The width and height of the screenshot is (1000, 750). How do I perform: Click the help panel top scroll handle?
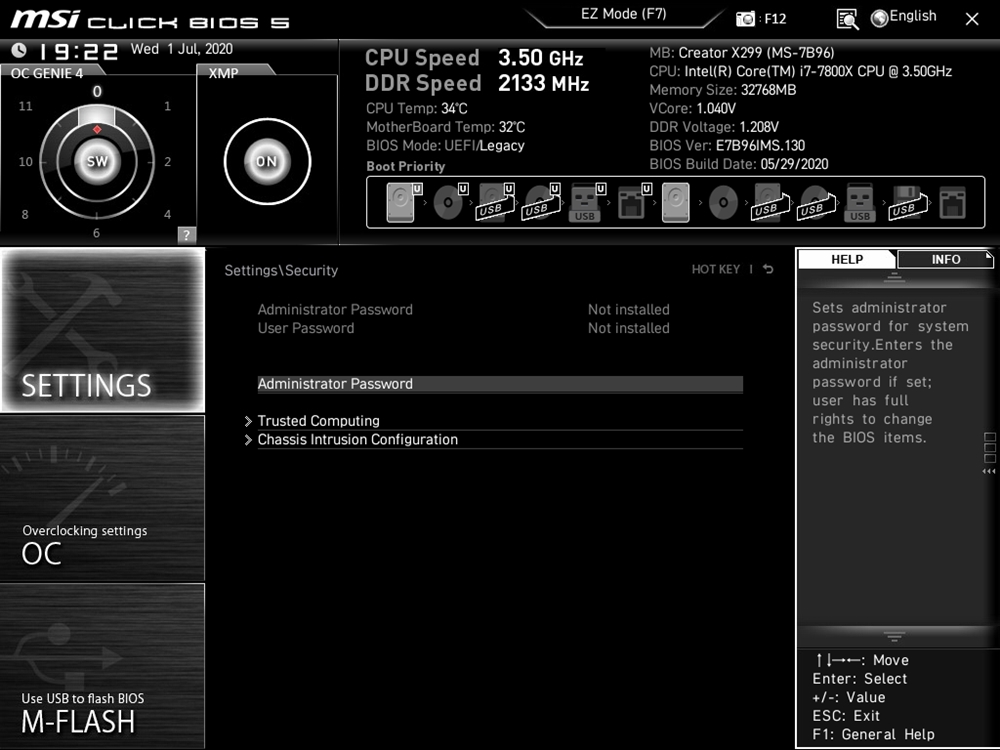893,277
